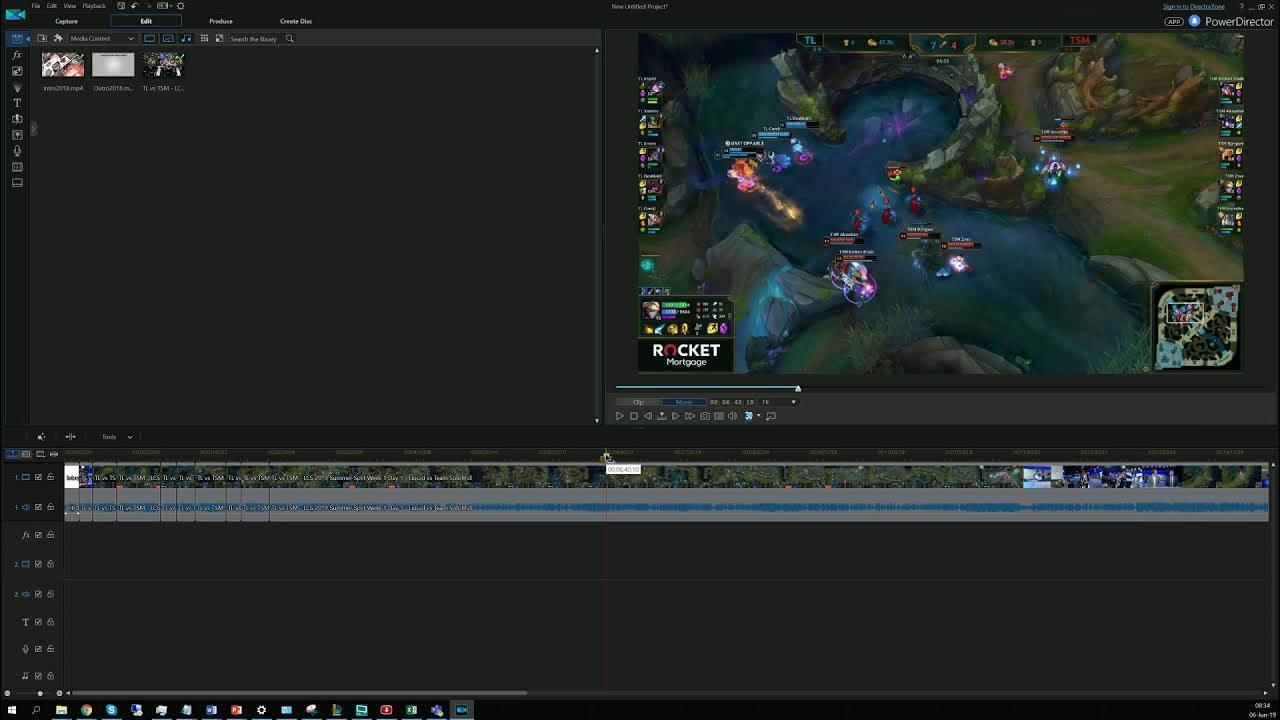This screenshot has width=1280, height=720.
Task: Take a snapshot of the preview
Action: pos(705,416)
